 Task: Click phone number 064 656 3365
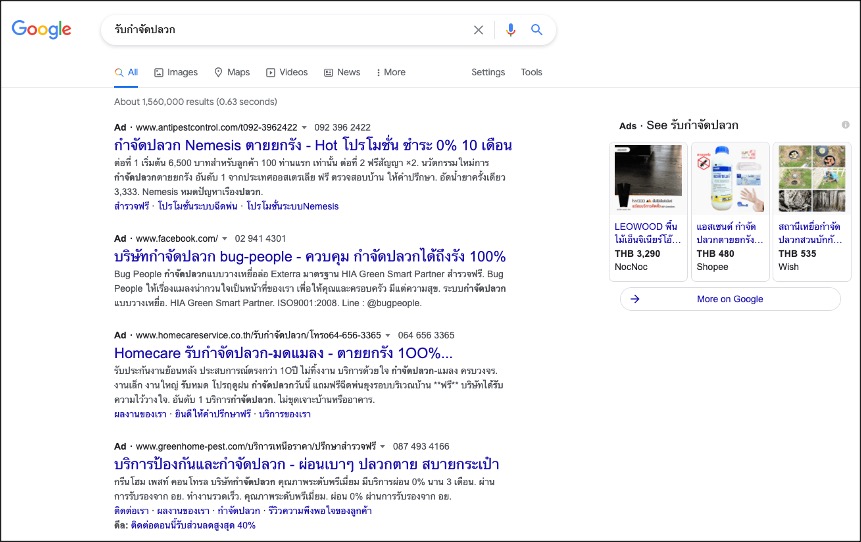pyautogui.click(x=426, y=336)
